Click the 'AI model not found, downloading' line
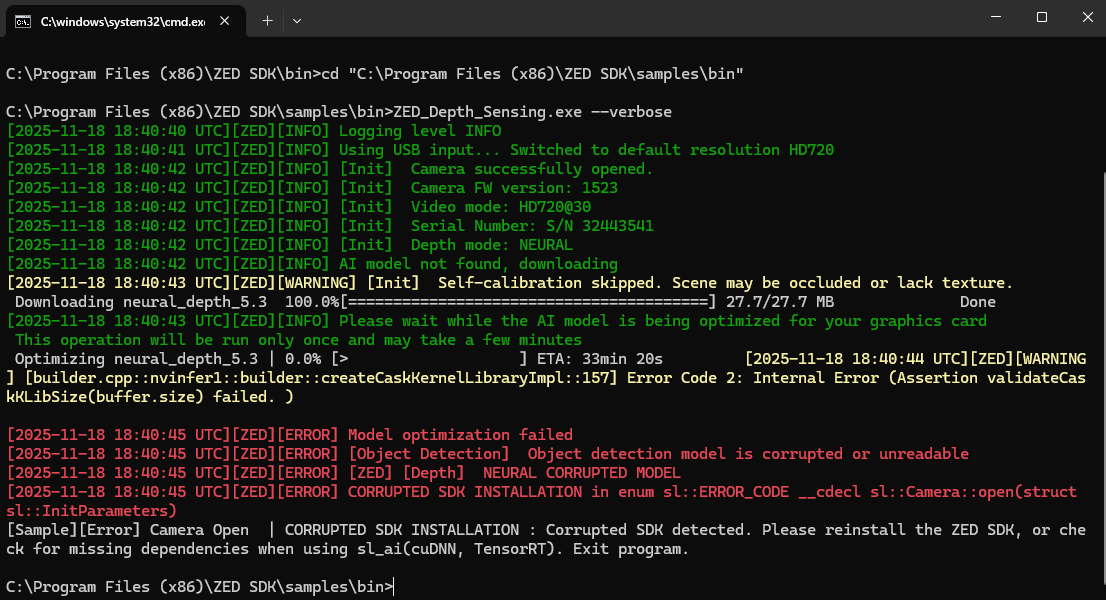Screen dimensions: 1106x600 click(478, 264)
